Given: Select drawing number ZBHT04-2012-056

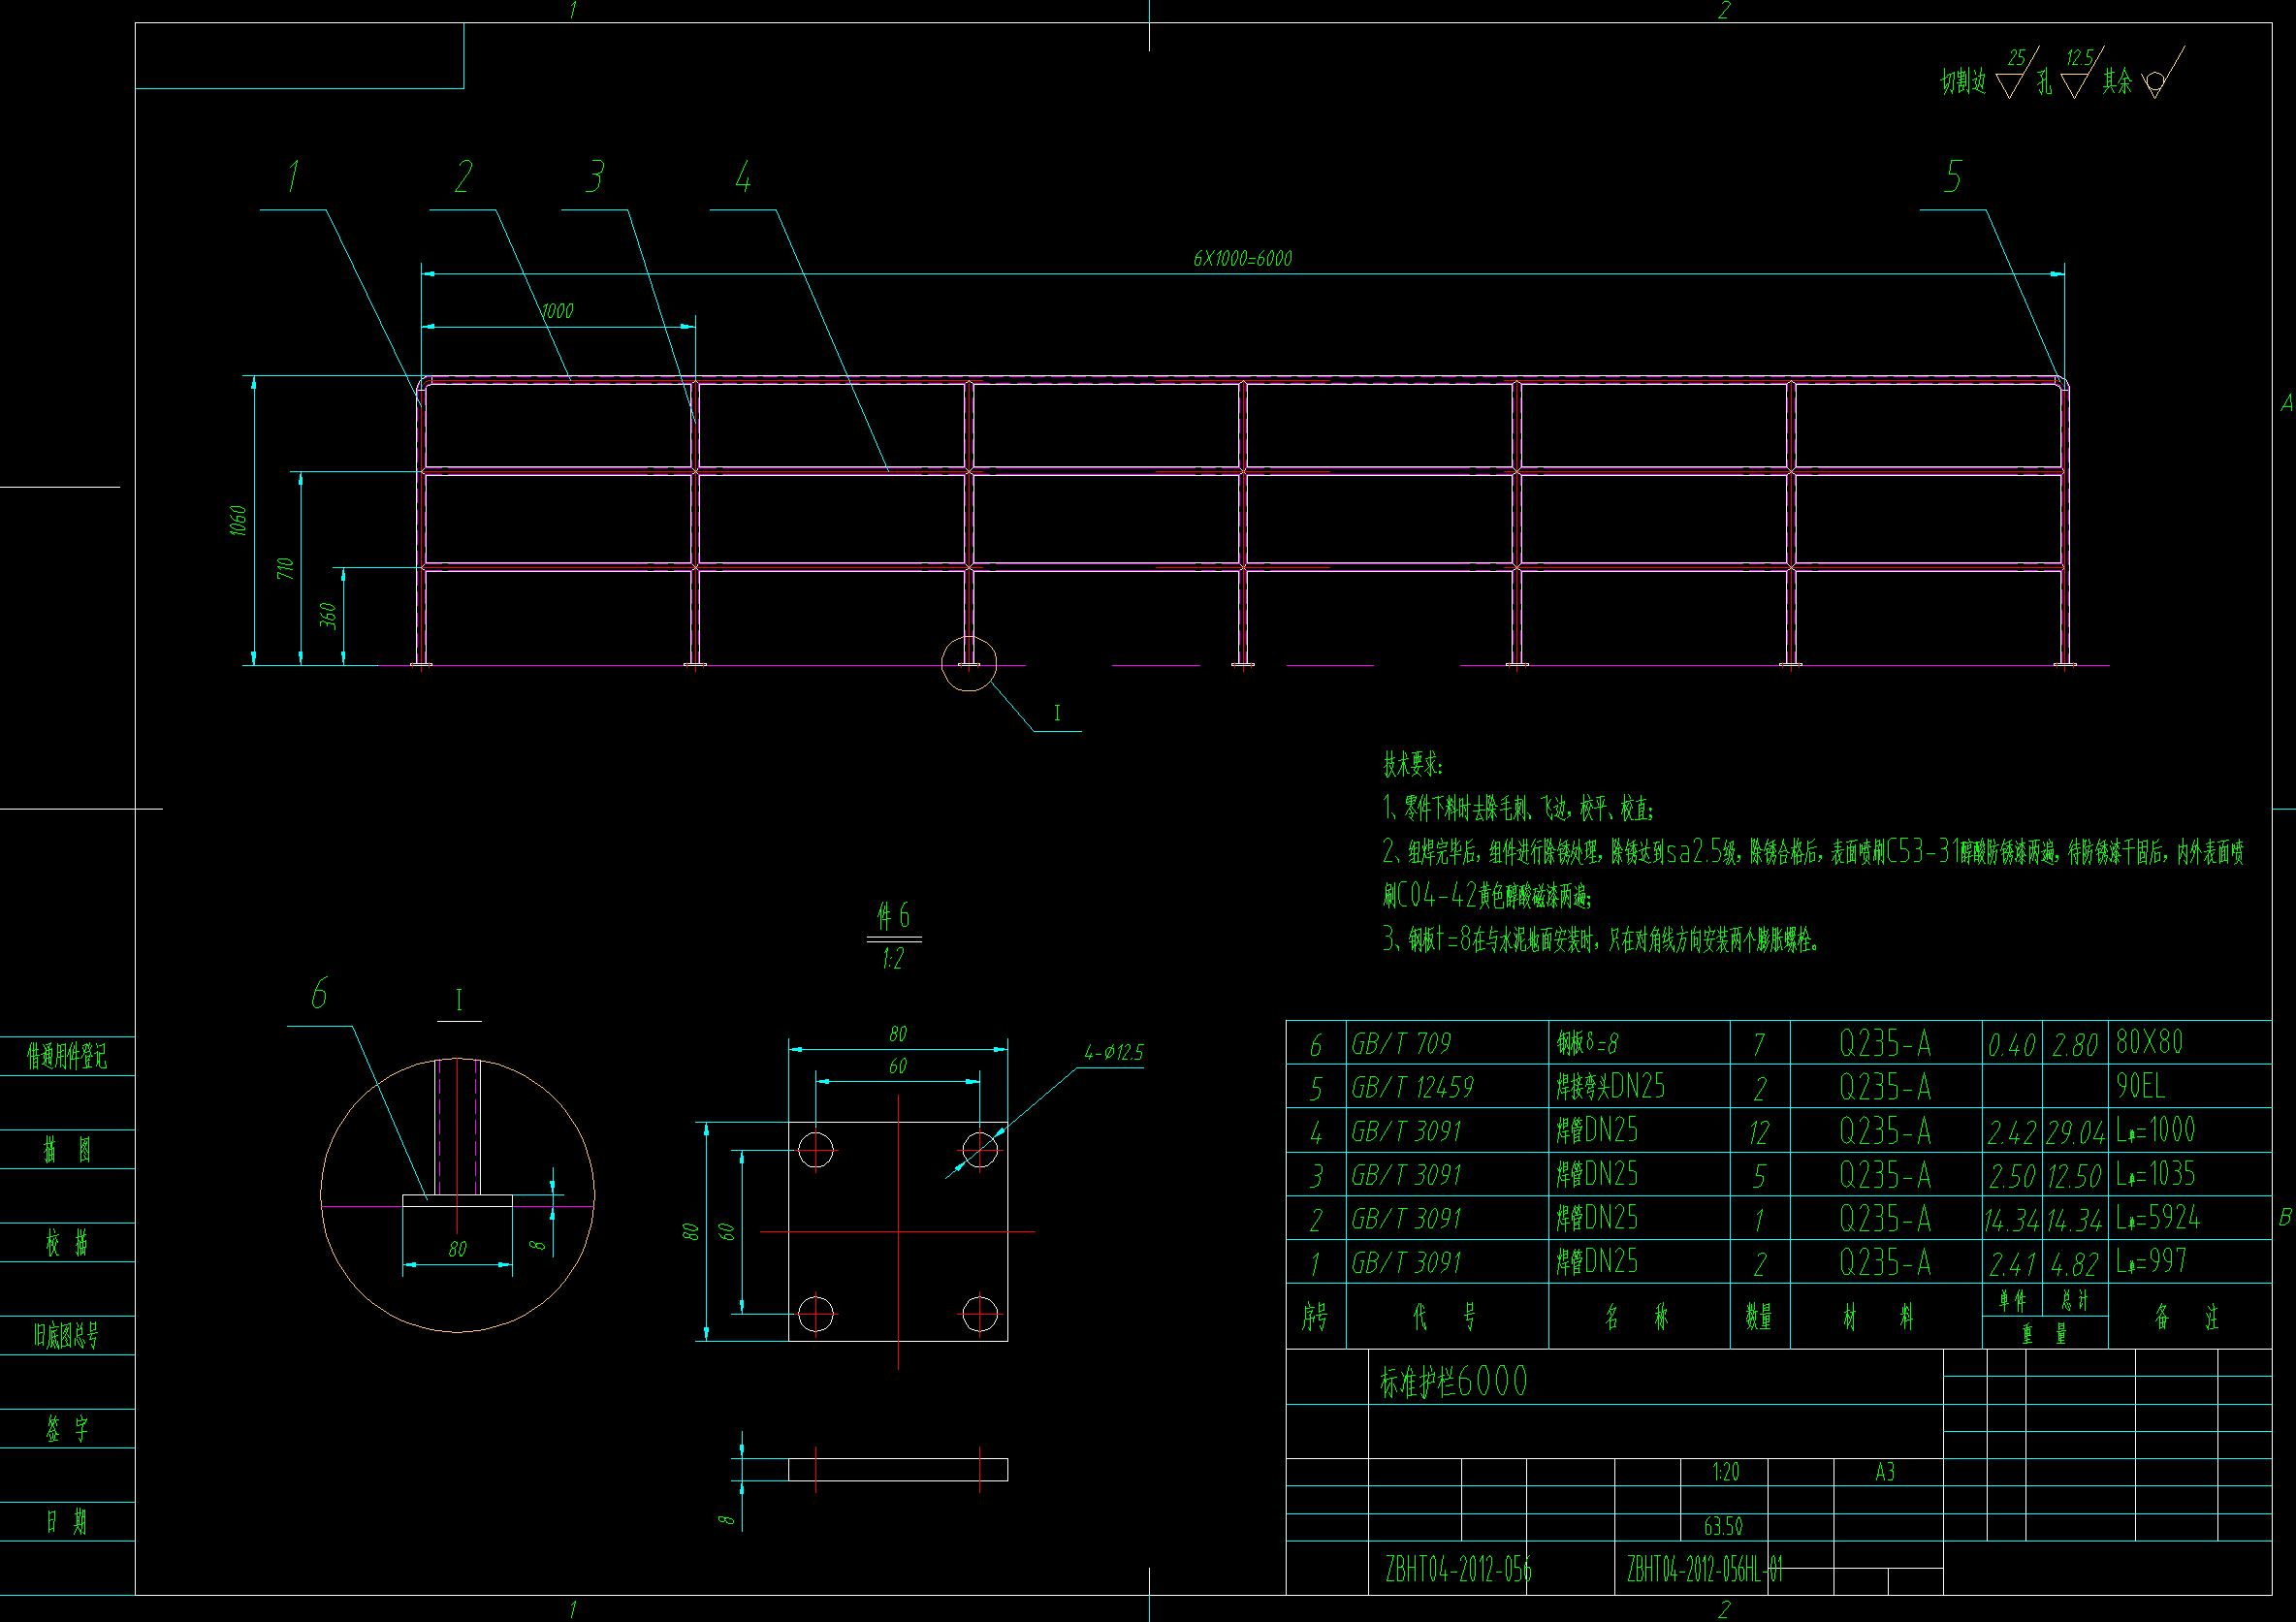Looking at the screenshot, I should pos(1457,1570).
